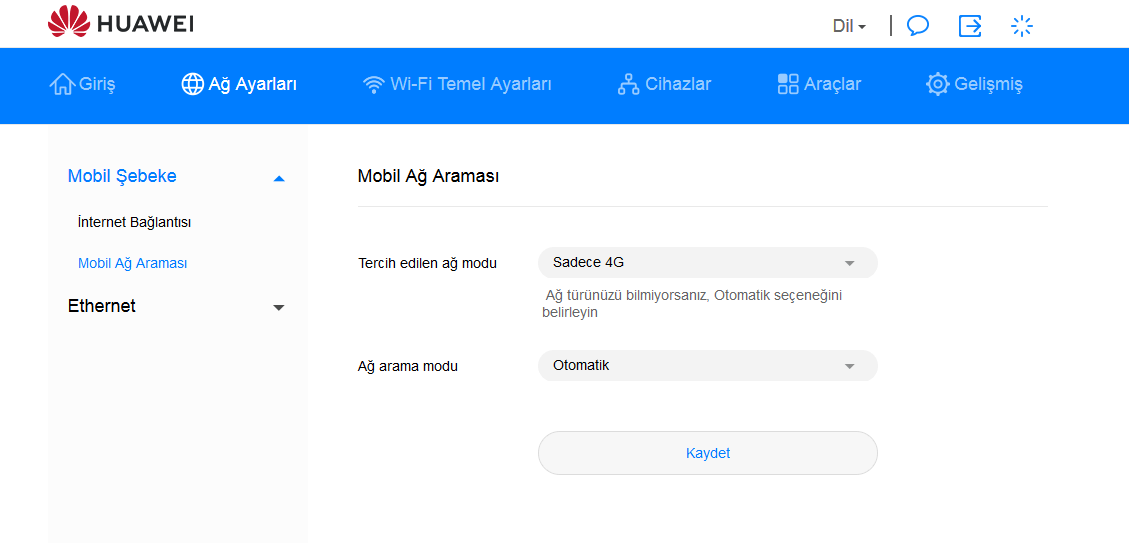This screenshot has width=1129, height=543.
Task: Open the message bubble icon
Action: (918, 26)
